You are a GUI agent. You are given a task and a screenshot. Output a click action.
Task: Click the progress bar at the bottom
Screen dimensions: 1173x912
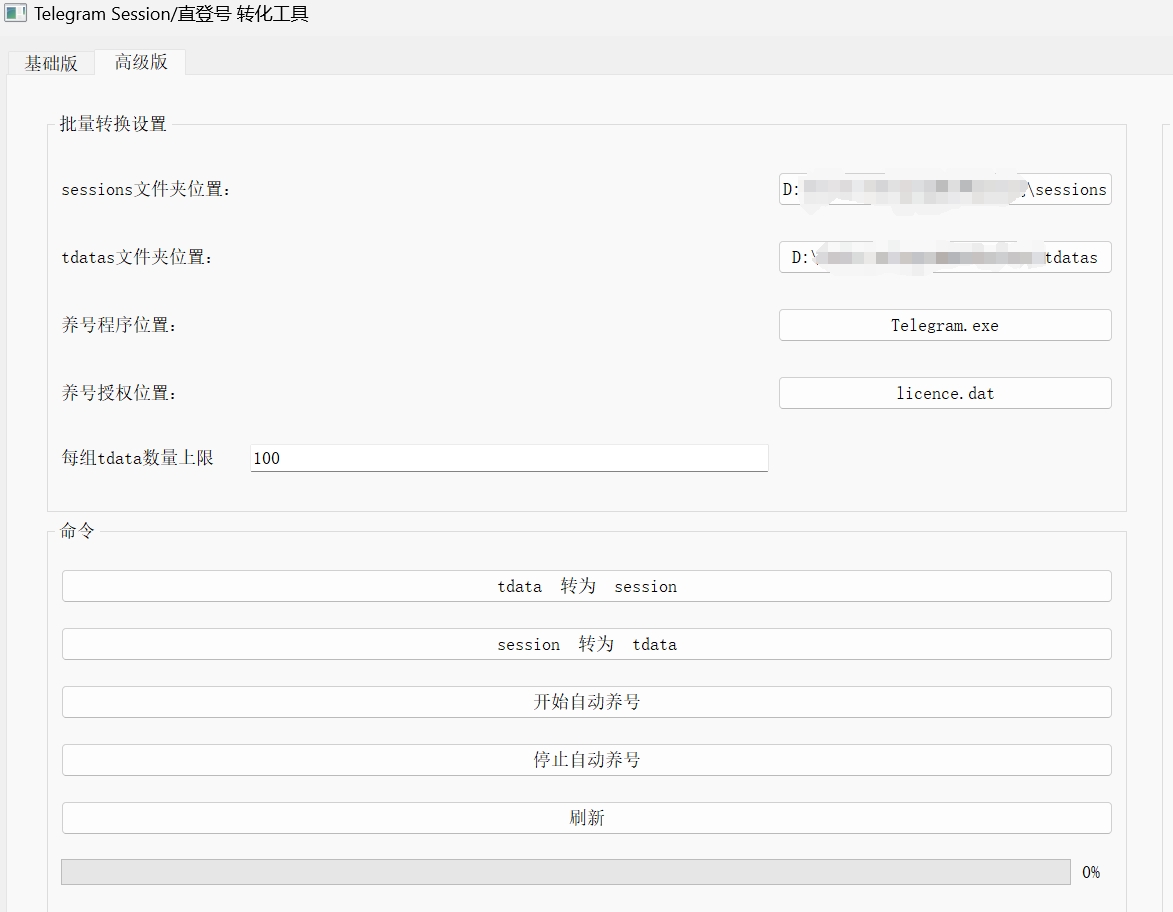click(x=565, y=872)
